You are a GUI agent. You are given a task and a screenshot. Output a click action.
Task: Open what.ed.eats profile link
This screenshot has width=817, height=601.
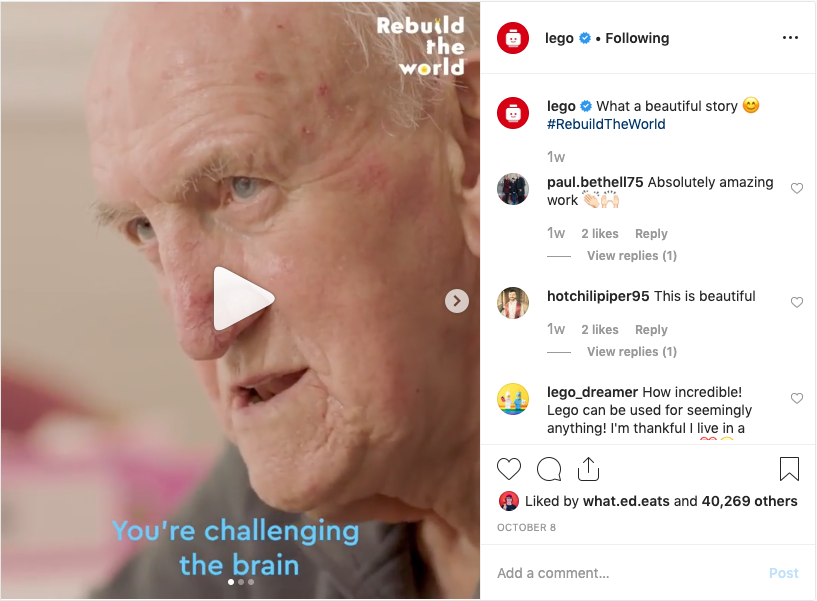coord(626,501)
